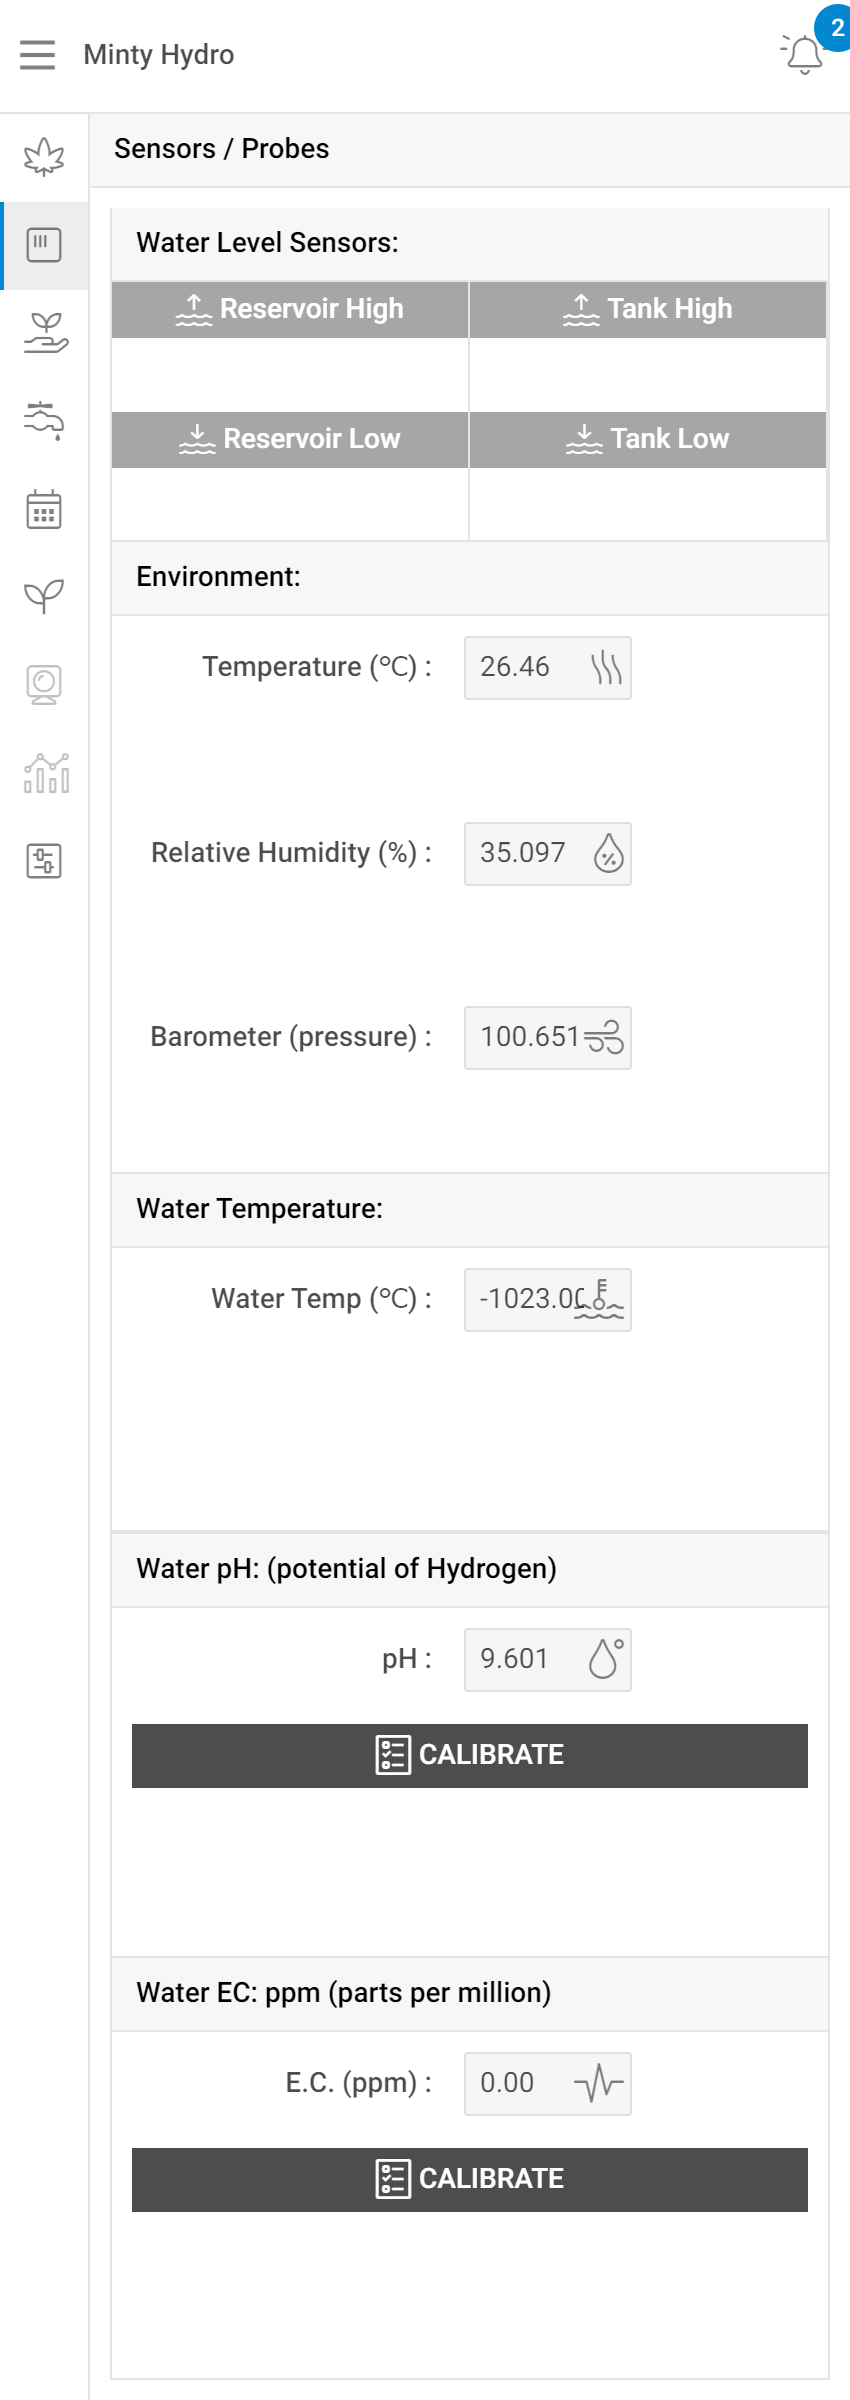Open the hamburger navigation menu
The height and width of the screenshot is (2400, 850).
[38, 54]
